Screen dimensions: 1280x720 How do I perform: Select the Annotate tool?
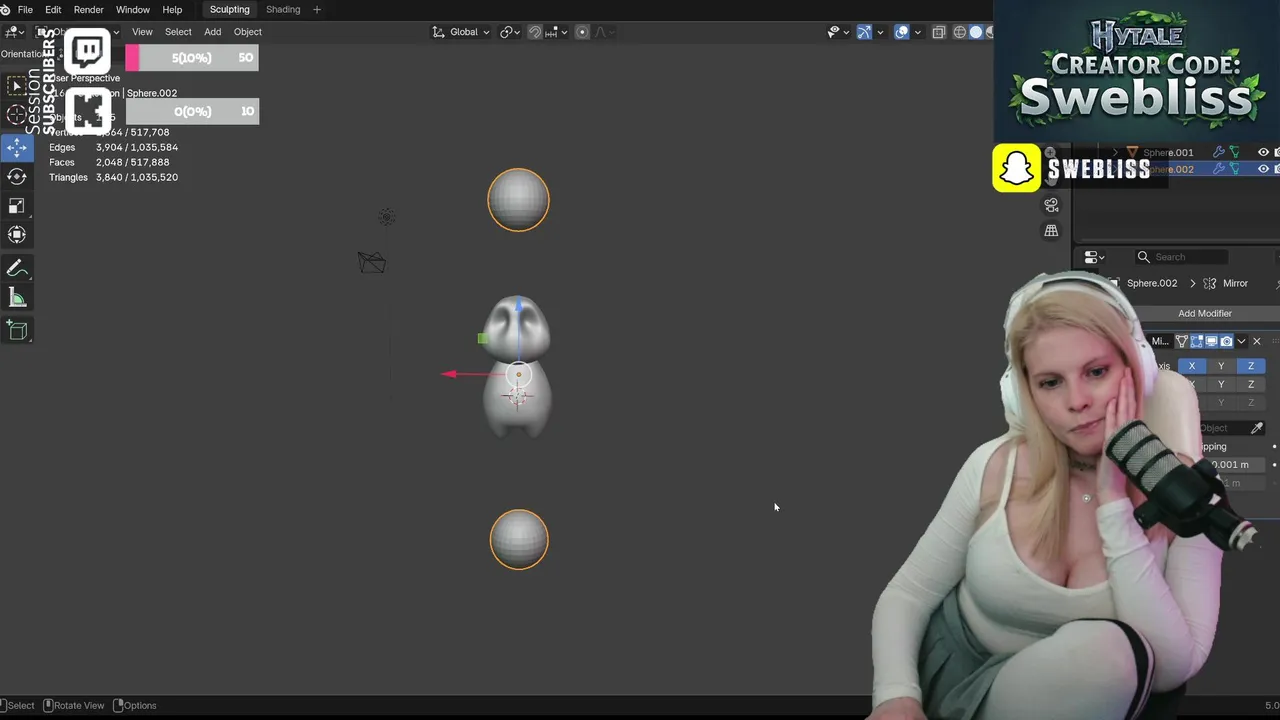(17, 268)
